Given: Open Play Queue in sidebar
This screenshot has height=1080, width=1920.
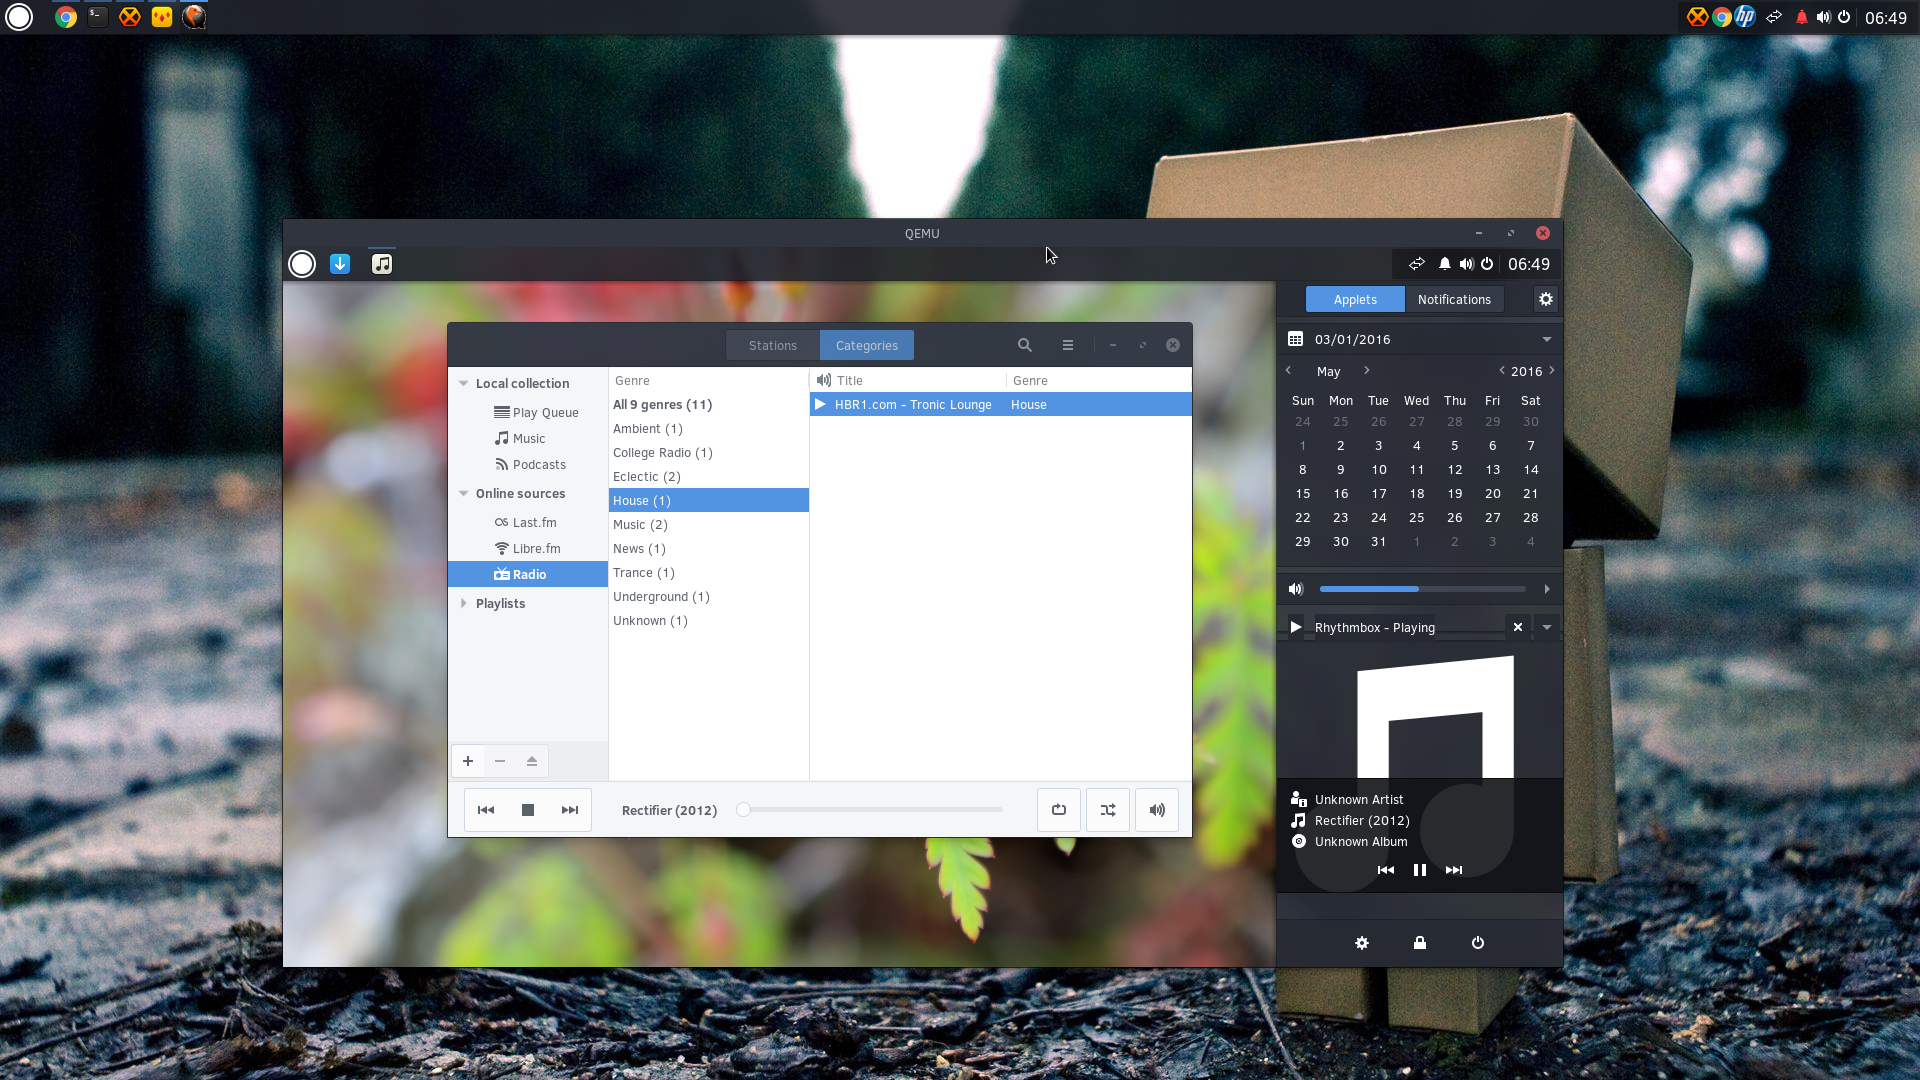Looking at the screenshot, I should point(528,412).
